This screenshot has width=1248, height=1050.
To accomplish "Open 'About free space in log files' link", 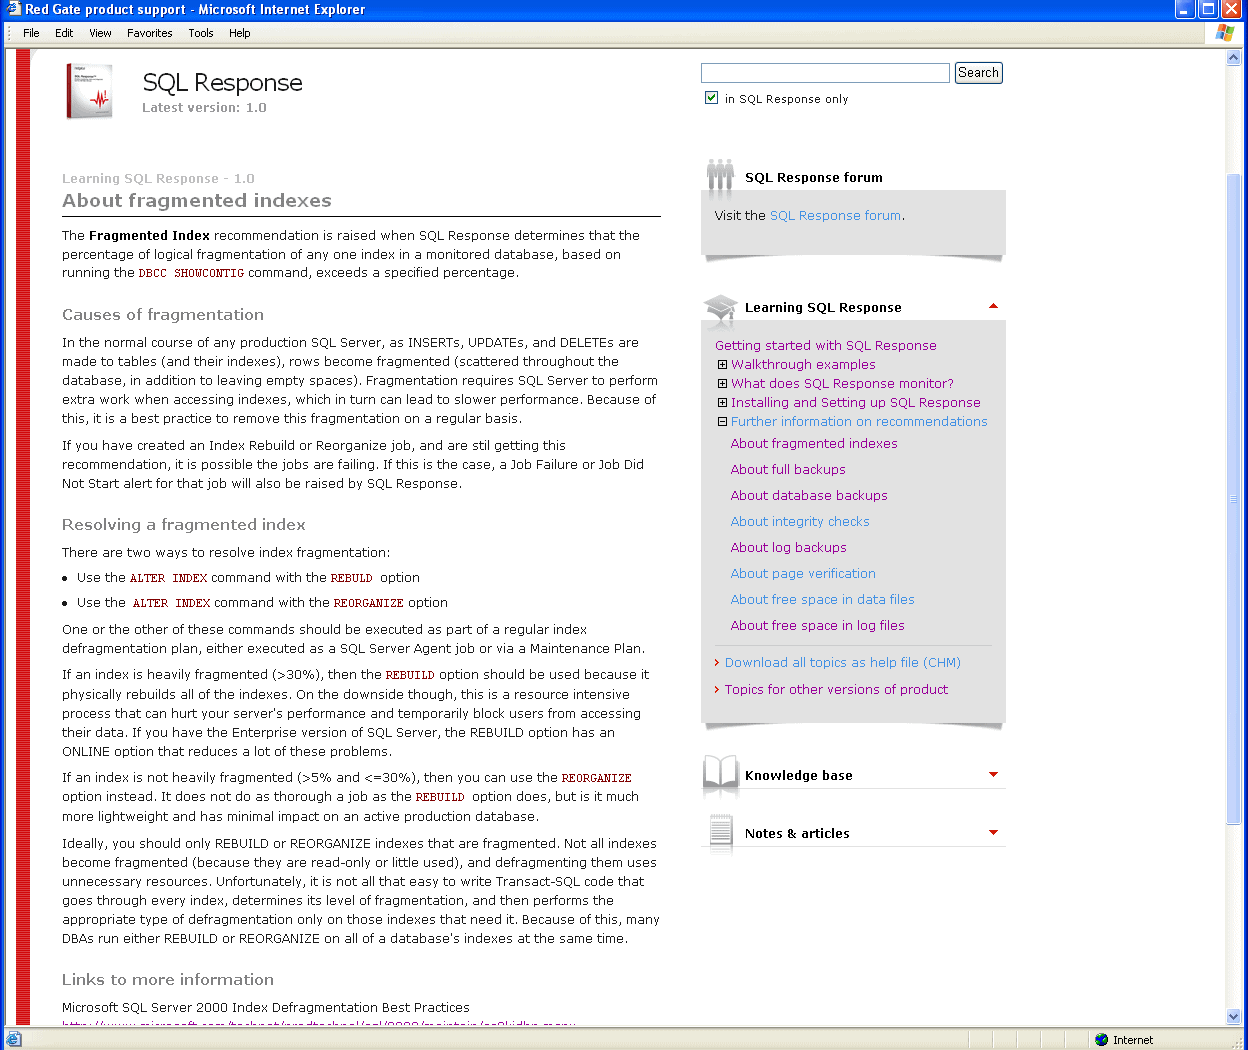I will [818, 625].
